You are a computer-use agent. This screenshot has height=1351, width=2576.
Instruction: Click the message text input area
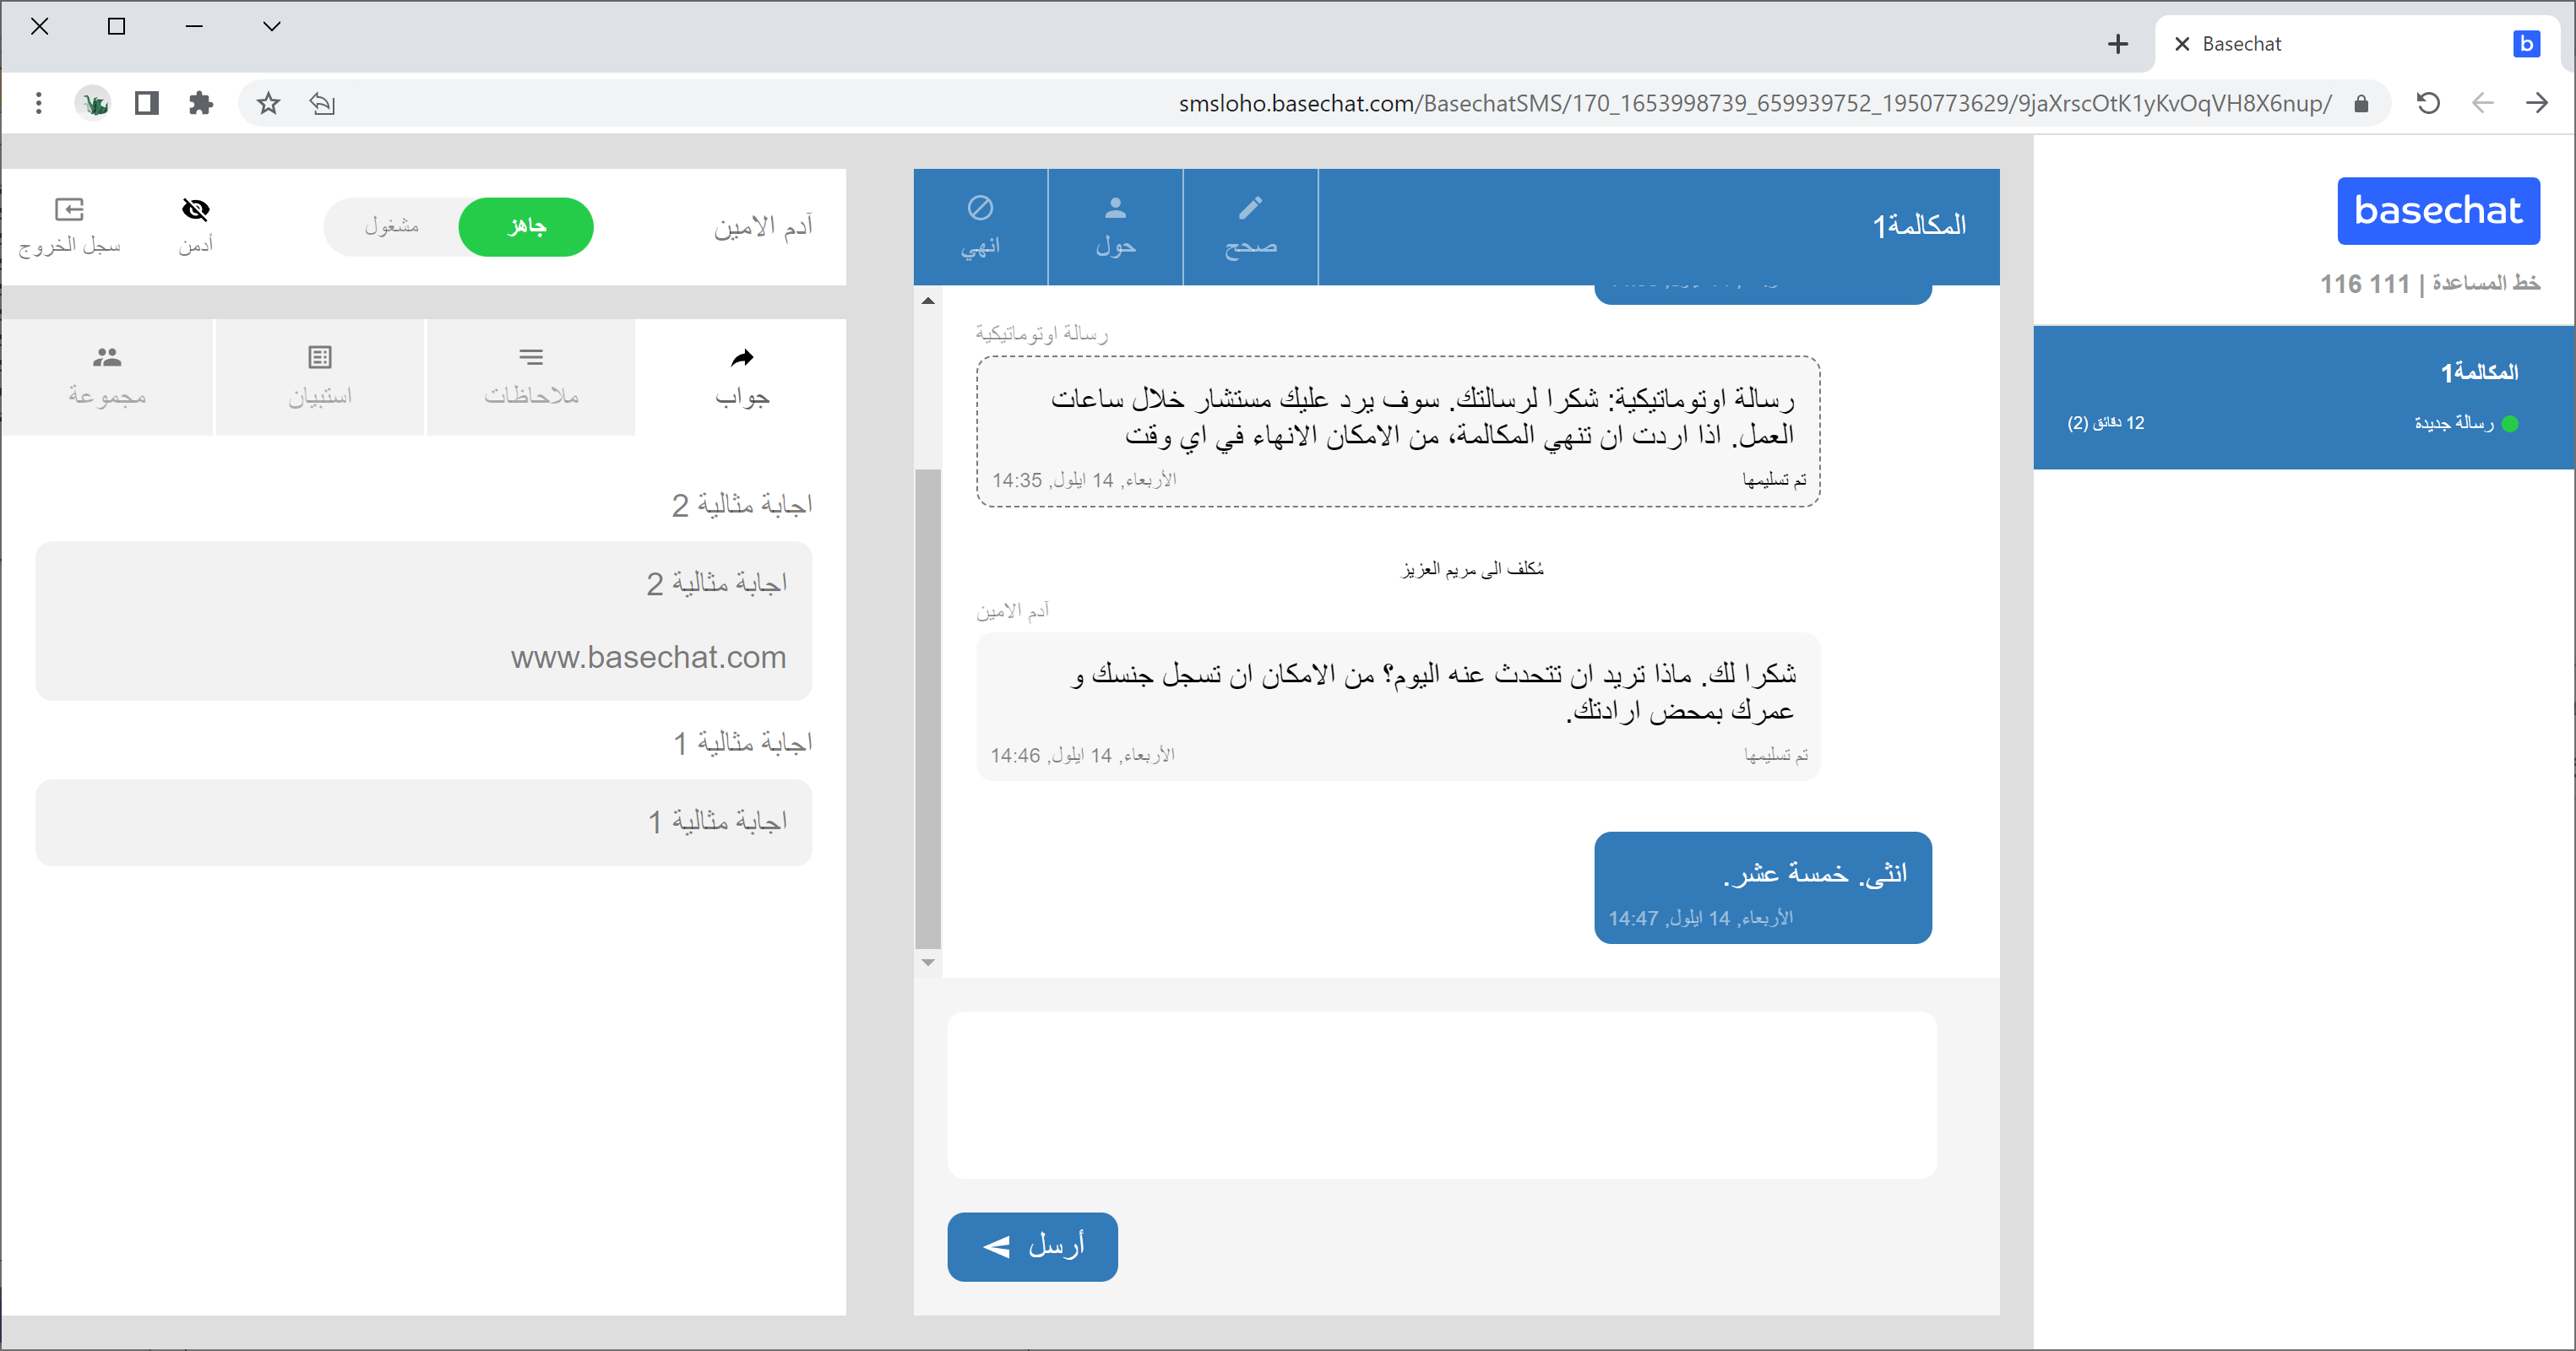(x=1441, y=1094)
